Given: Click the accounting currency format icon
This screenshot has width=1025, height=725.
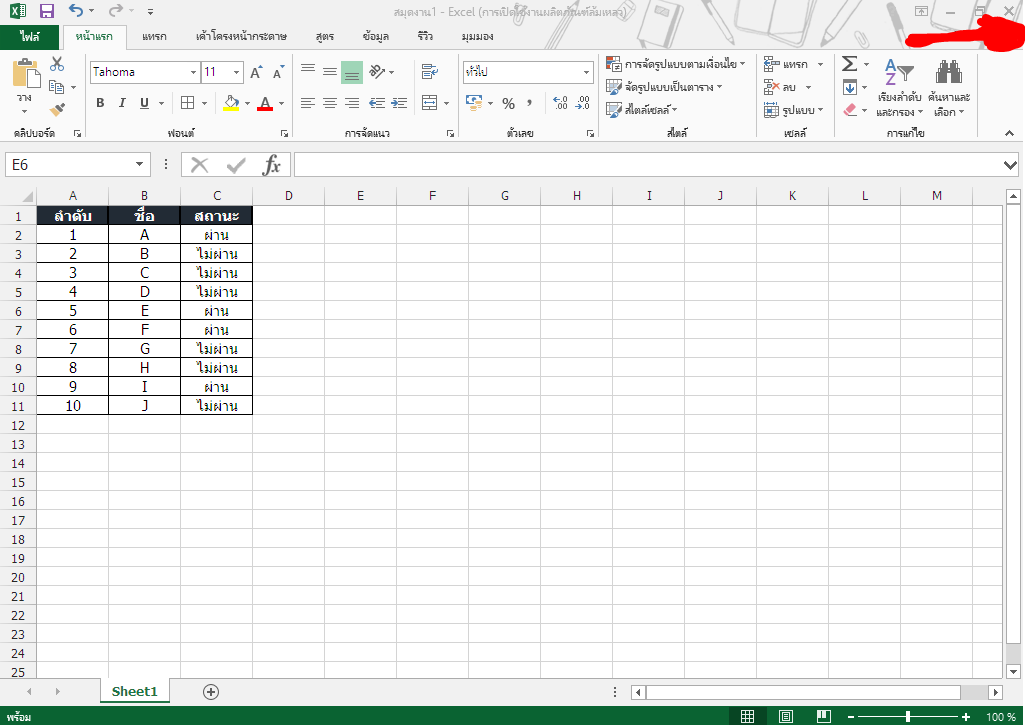Looking at the screenshot, I should tap(474, 103).
